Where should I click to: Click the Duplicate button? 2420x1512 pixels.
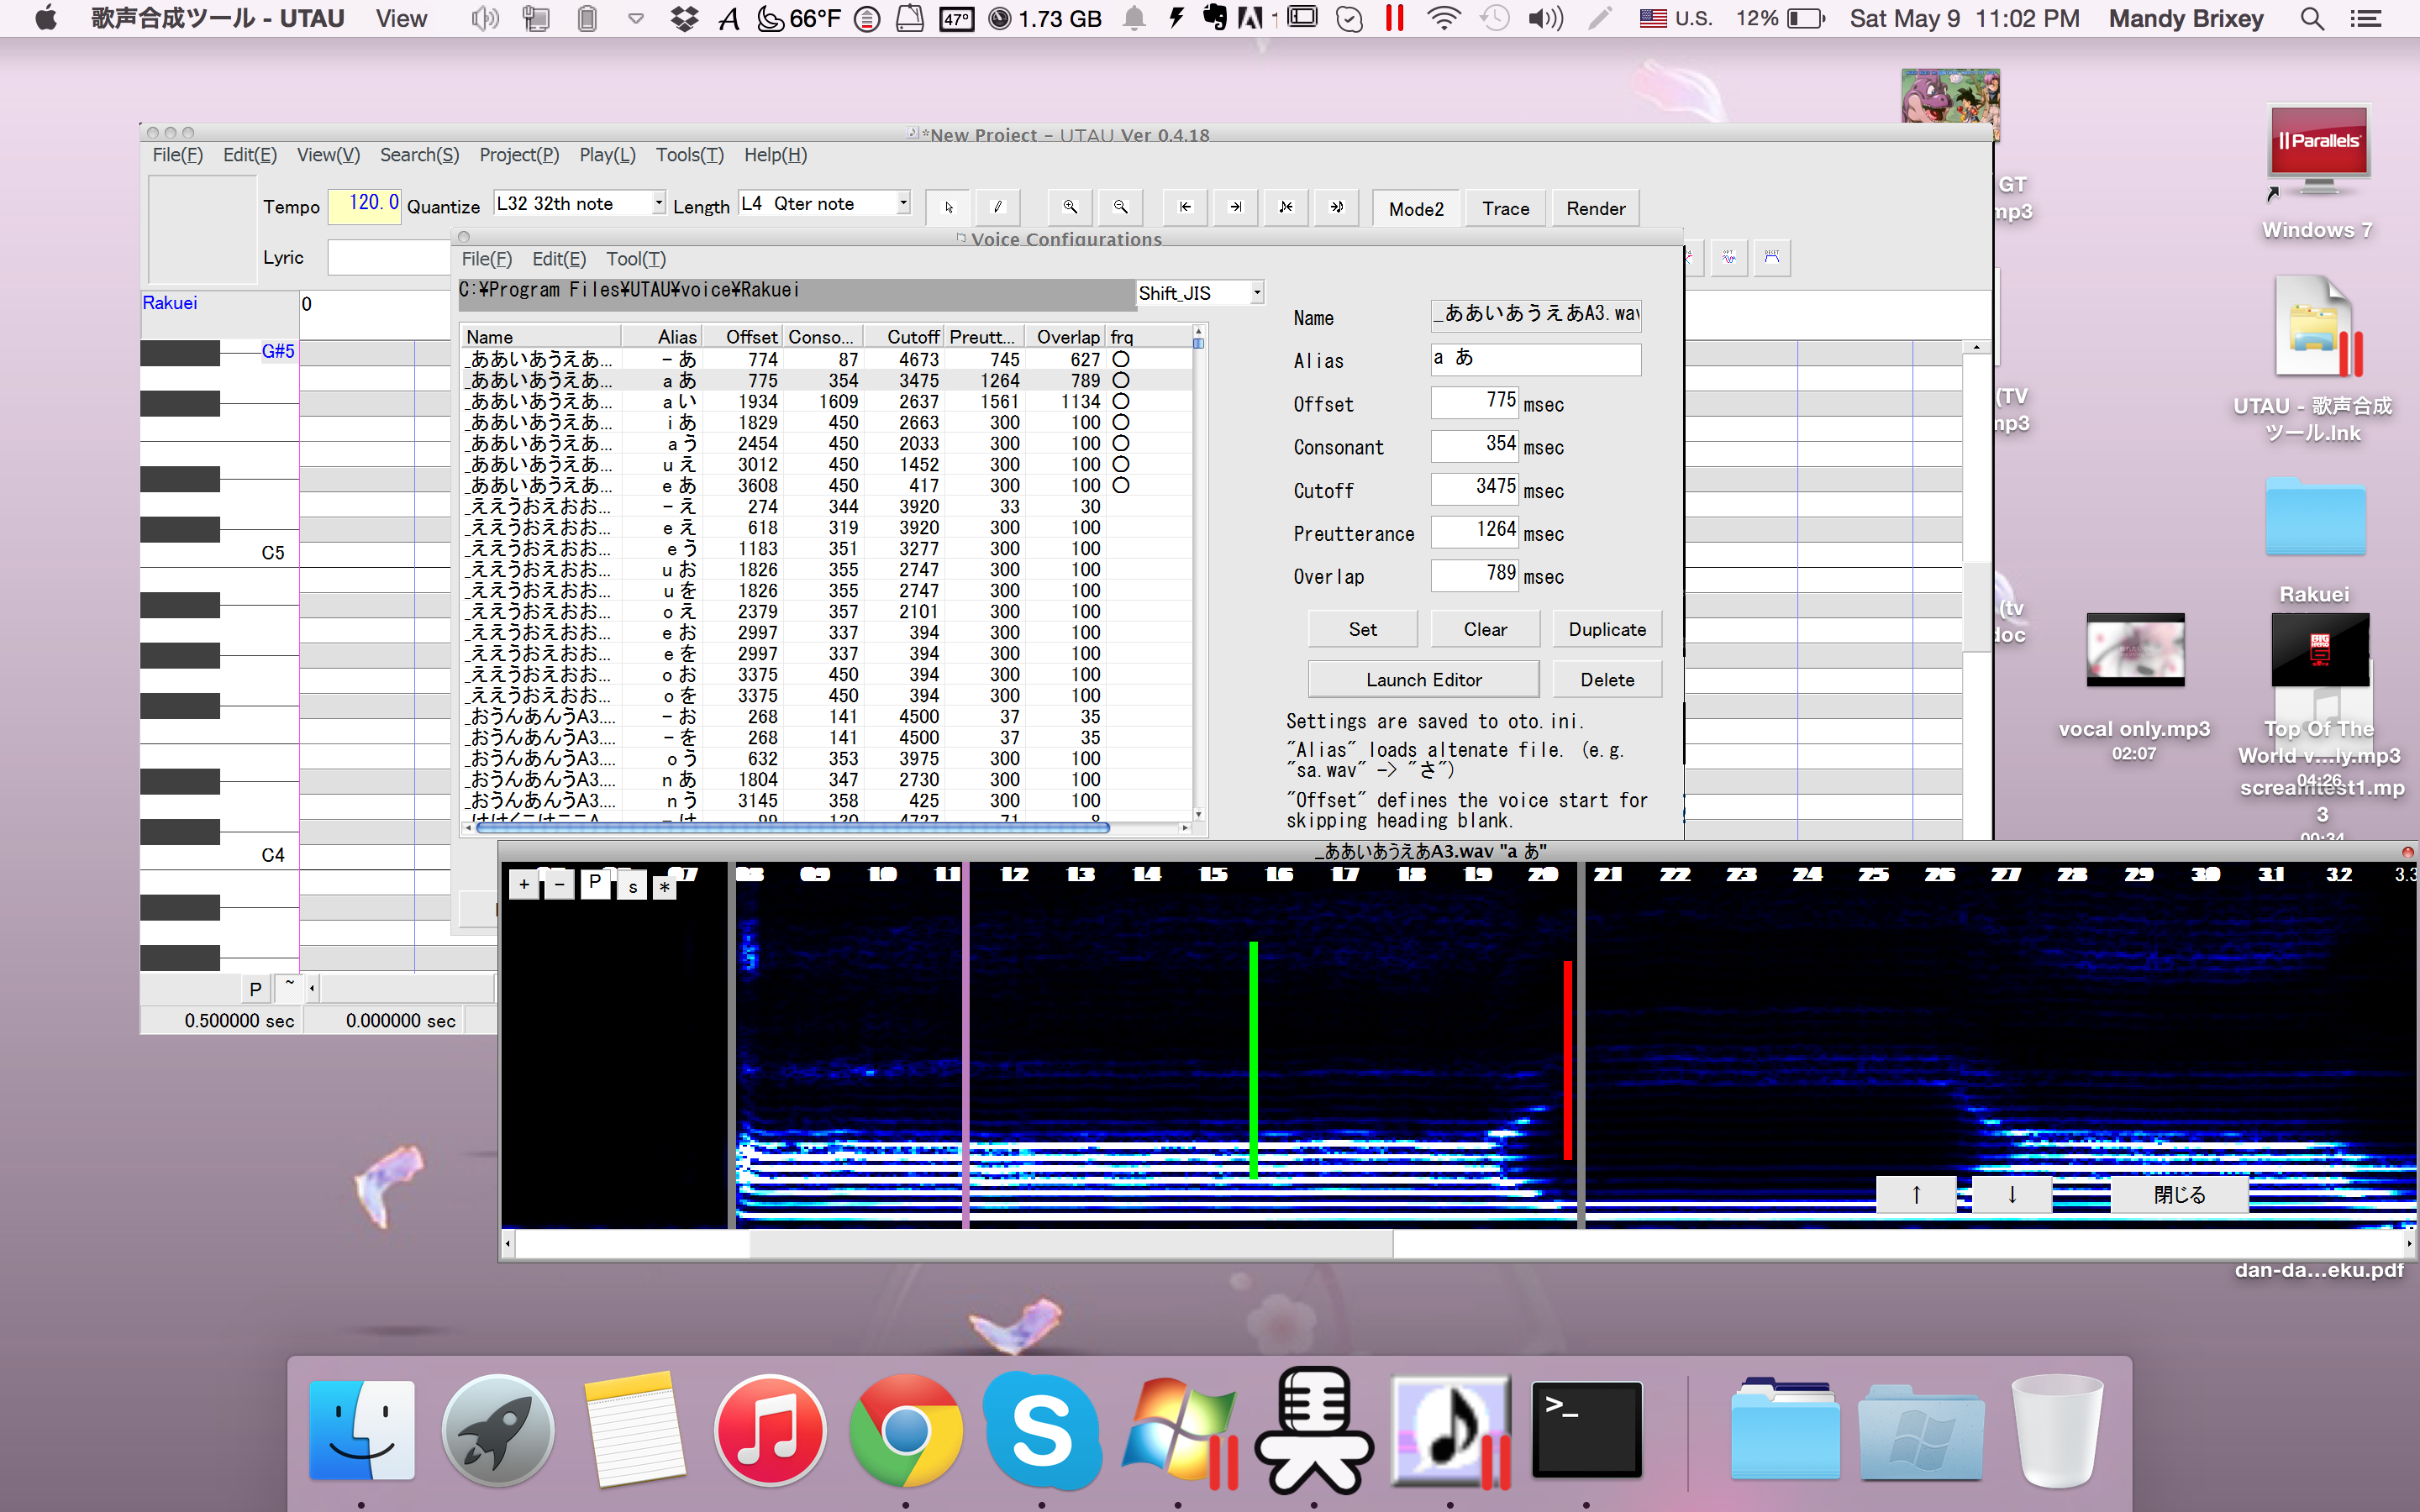tap(1607, 629)
